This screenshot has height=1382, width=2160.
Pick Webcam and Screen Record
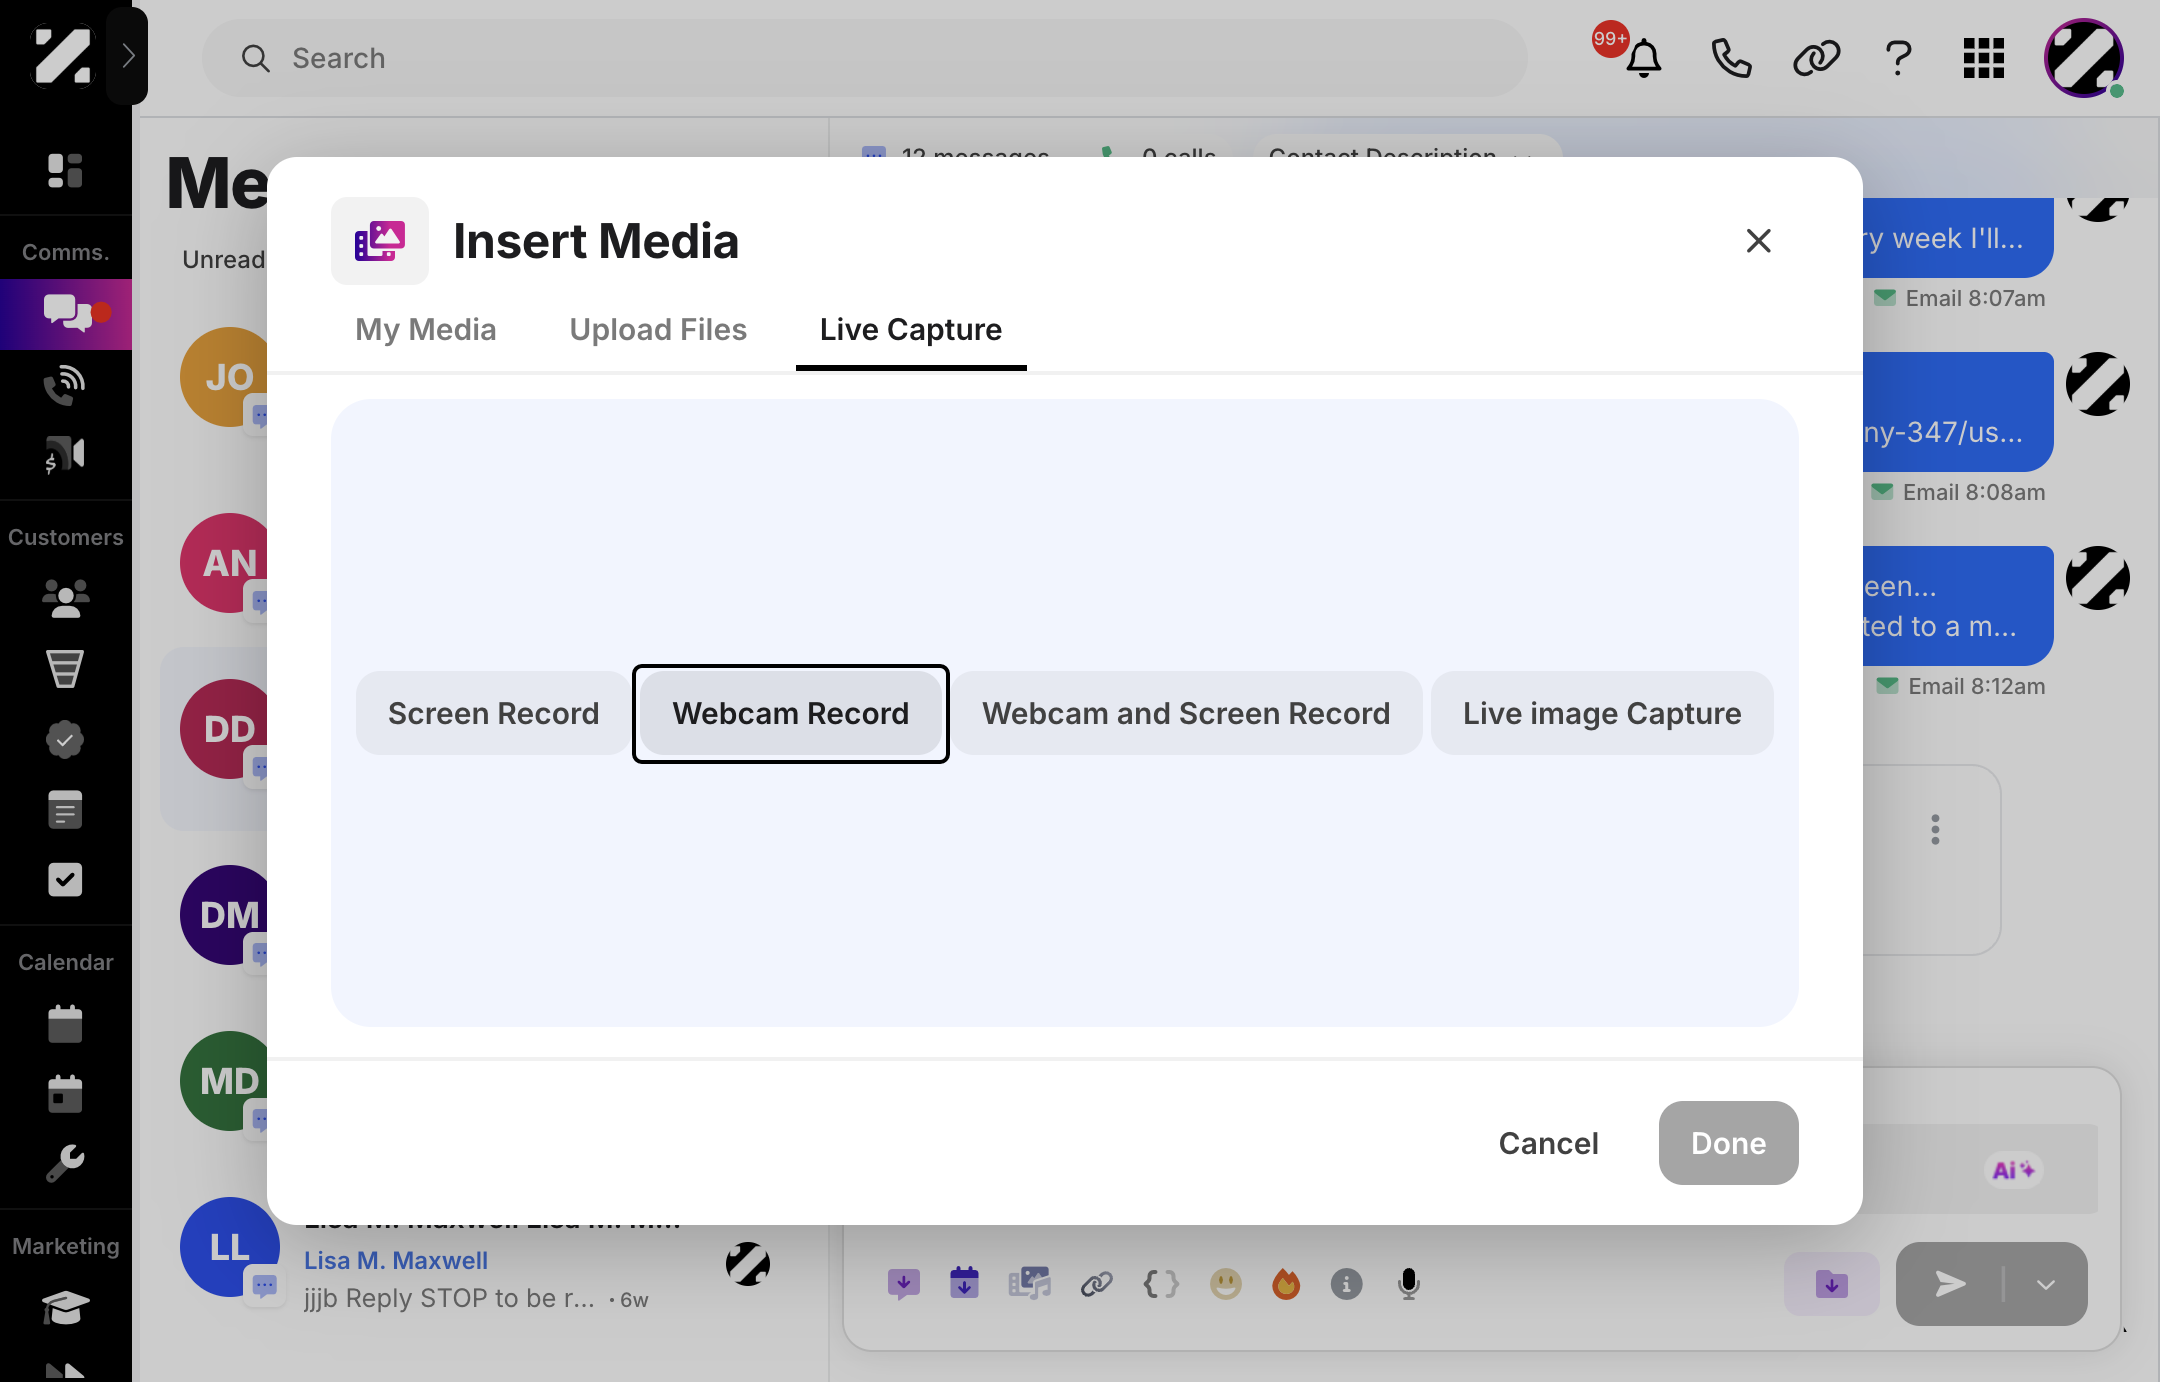[1186, 713]
